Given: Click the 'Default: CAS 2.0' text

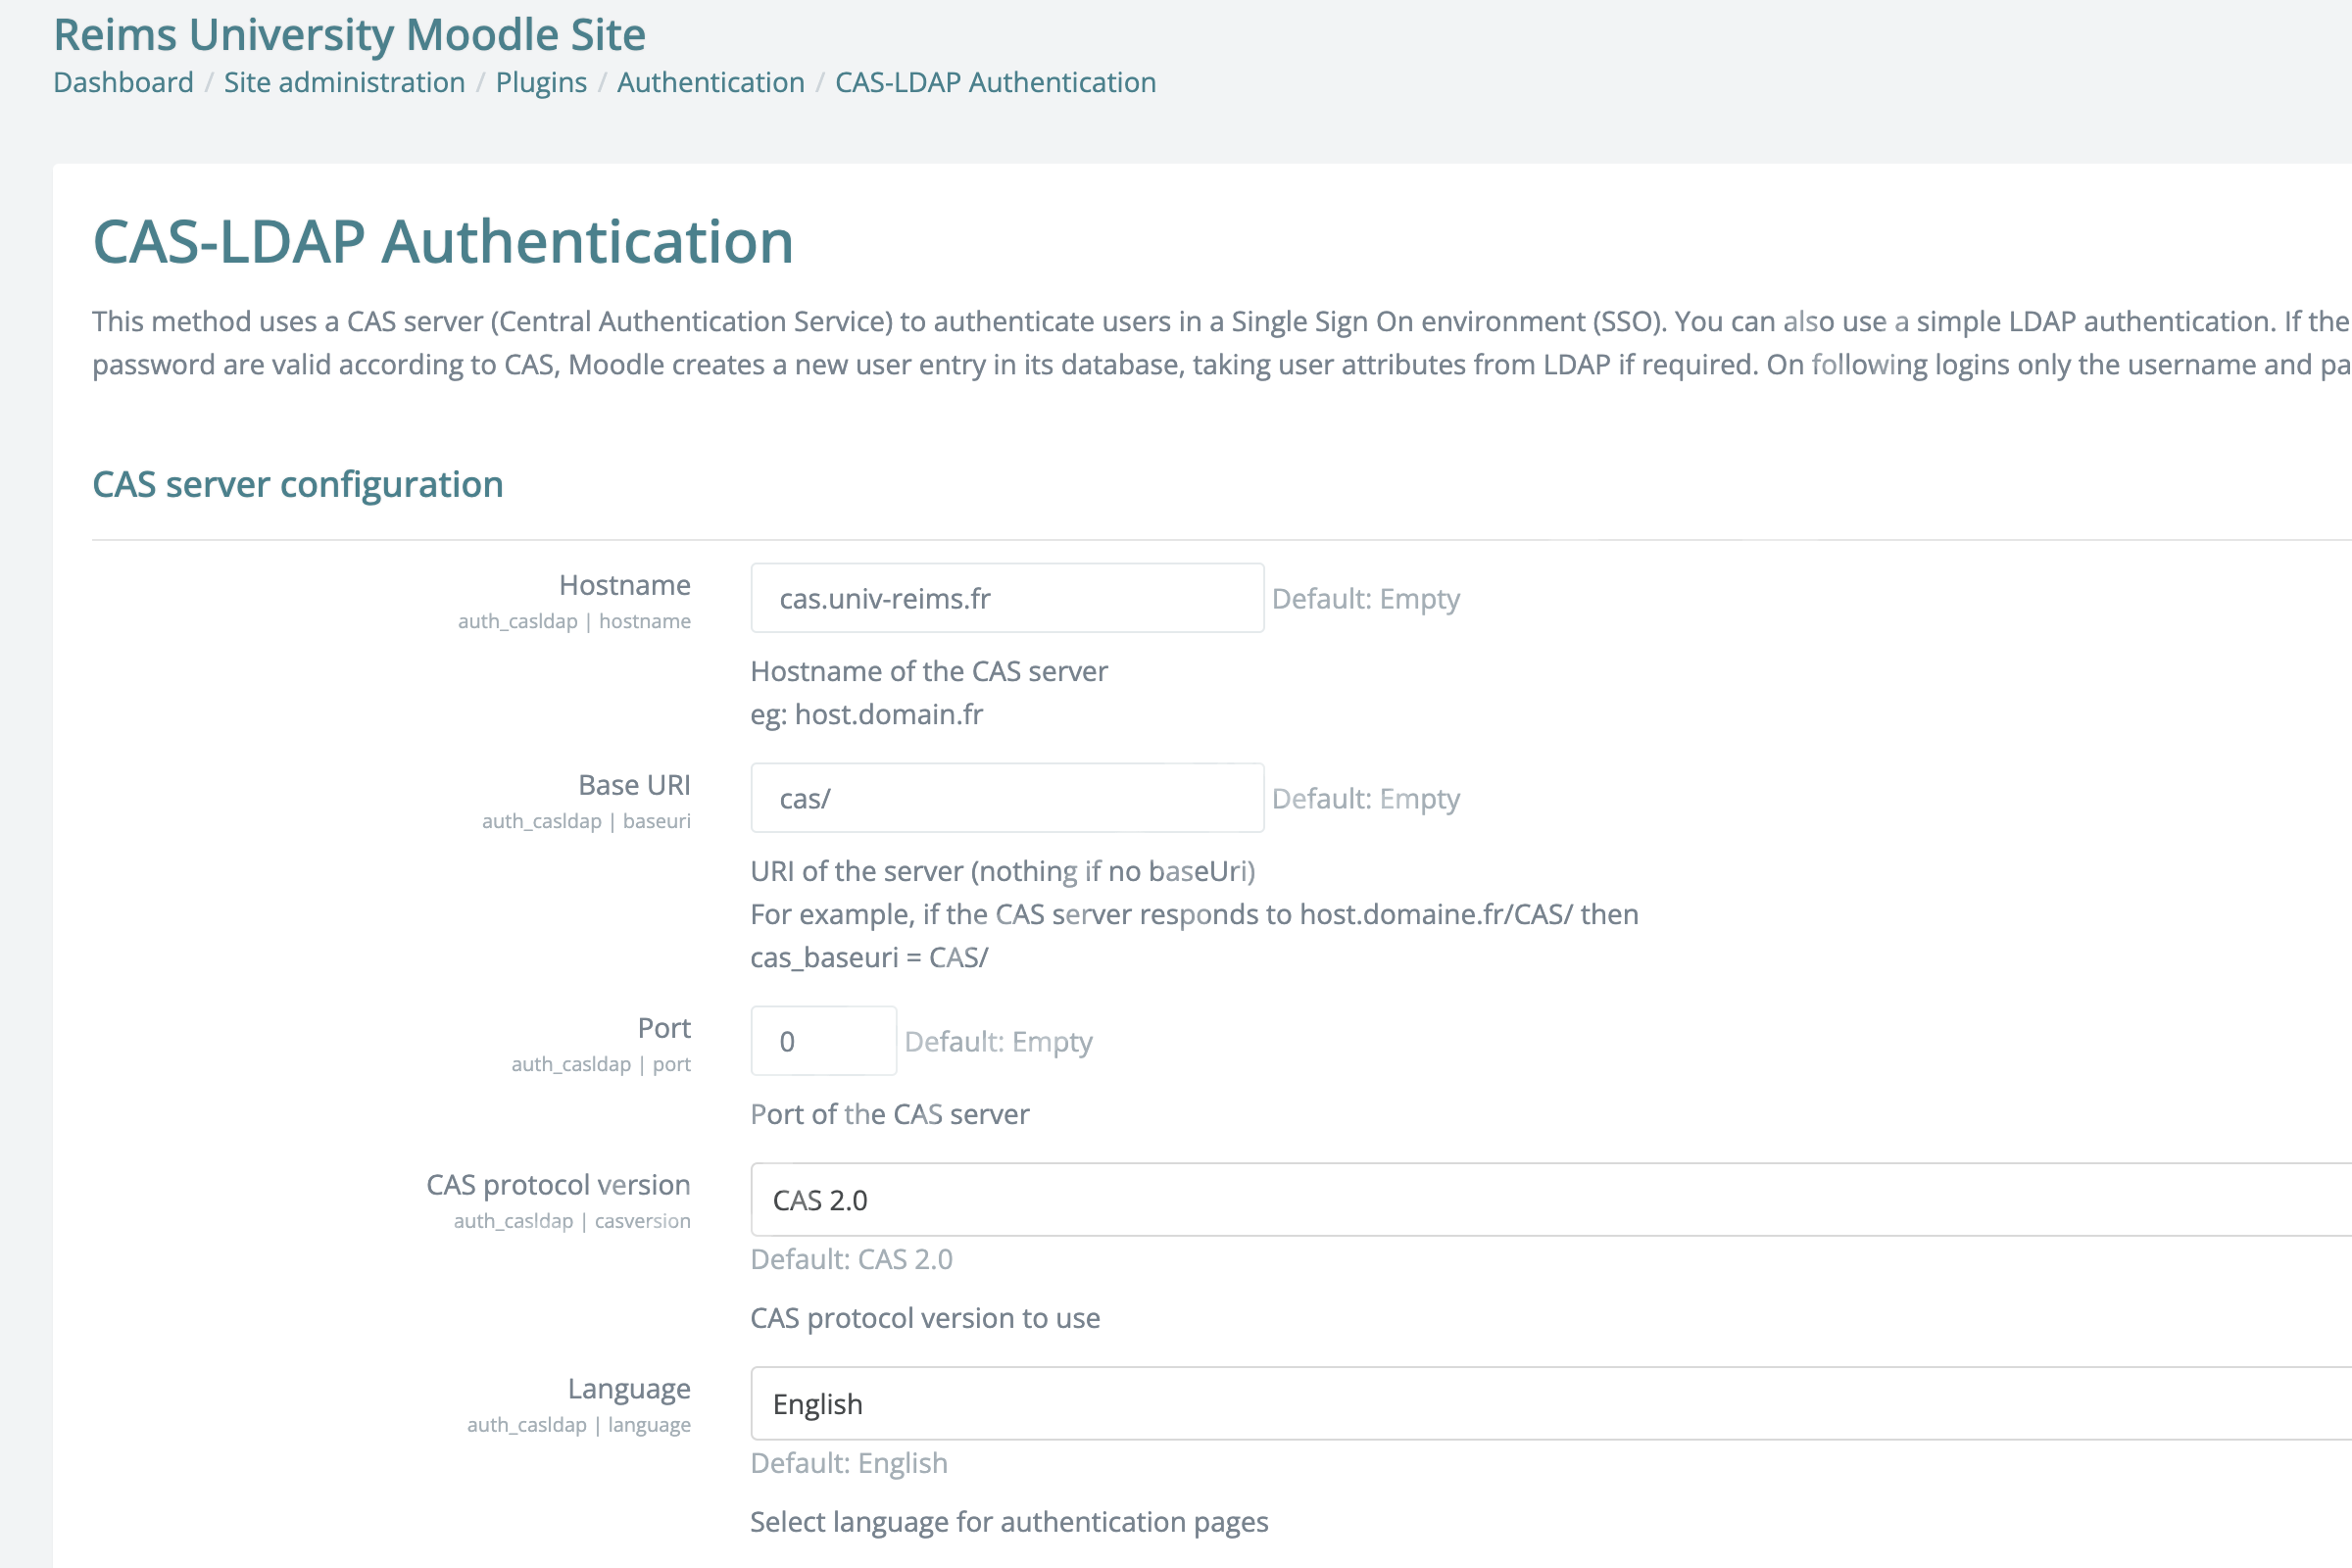Looking at the screenshot, I should [x=851, y=1258].
